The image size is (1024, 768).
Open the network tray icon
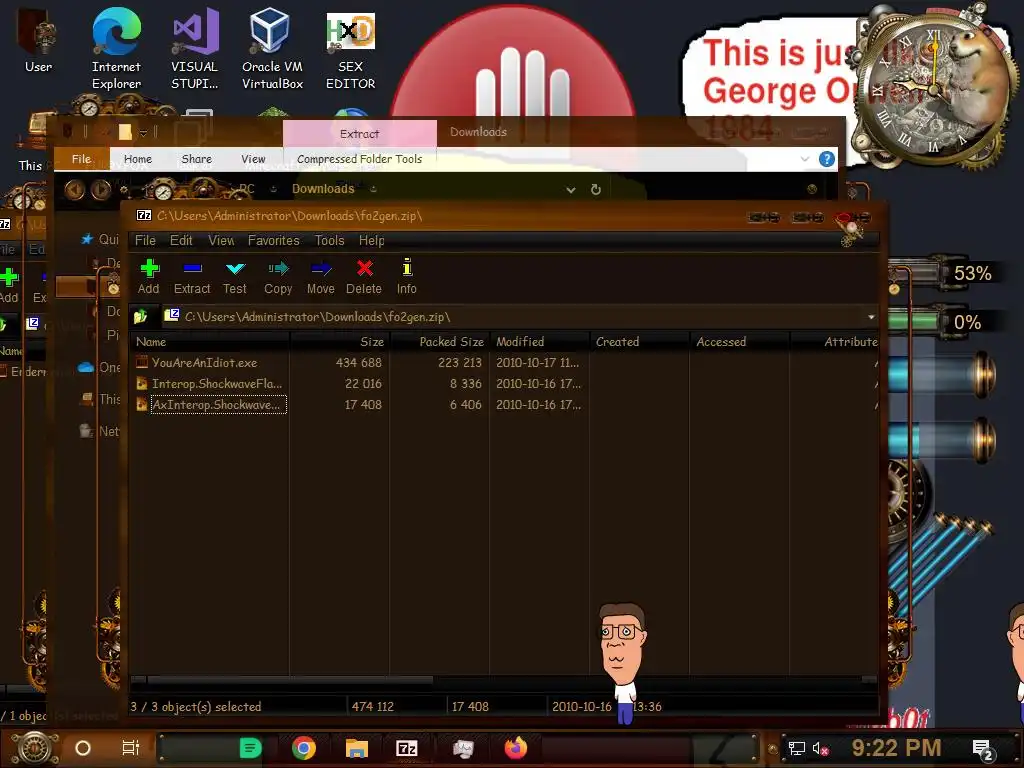click(796, 748)
